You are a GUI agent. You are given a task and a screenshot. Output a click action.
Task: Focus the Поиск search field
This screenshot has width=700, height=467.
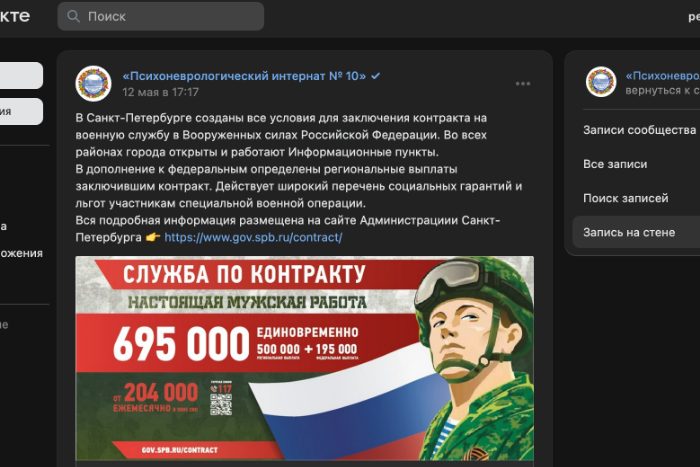161,17
